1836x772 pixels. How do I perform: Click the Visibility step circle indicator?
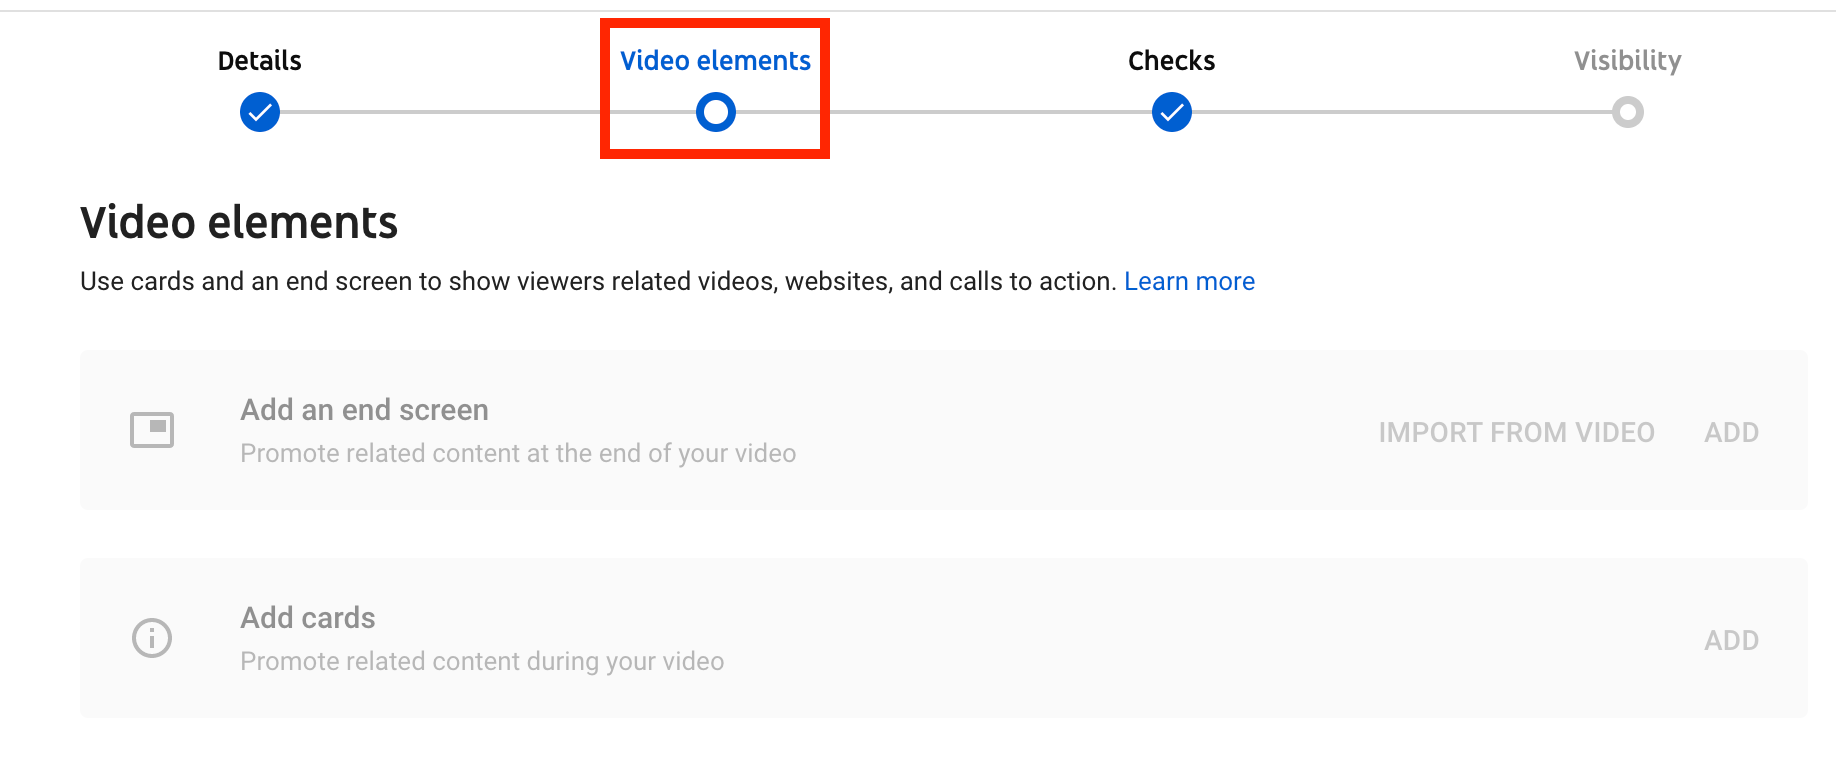pos(1628,112)
